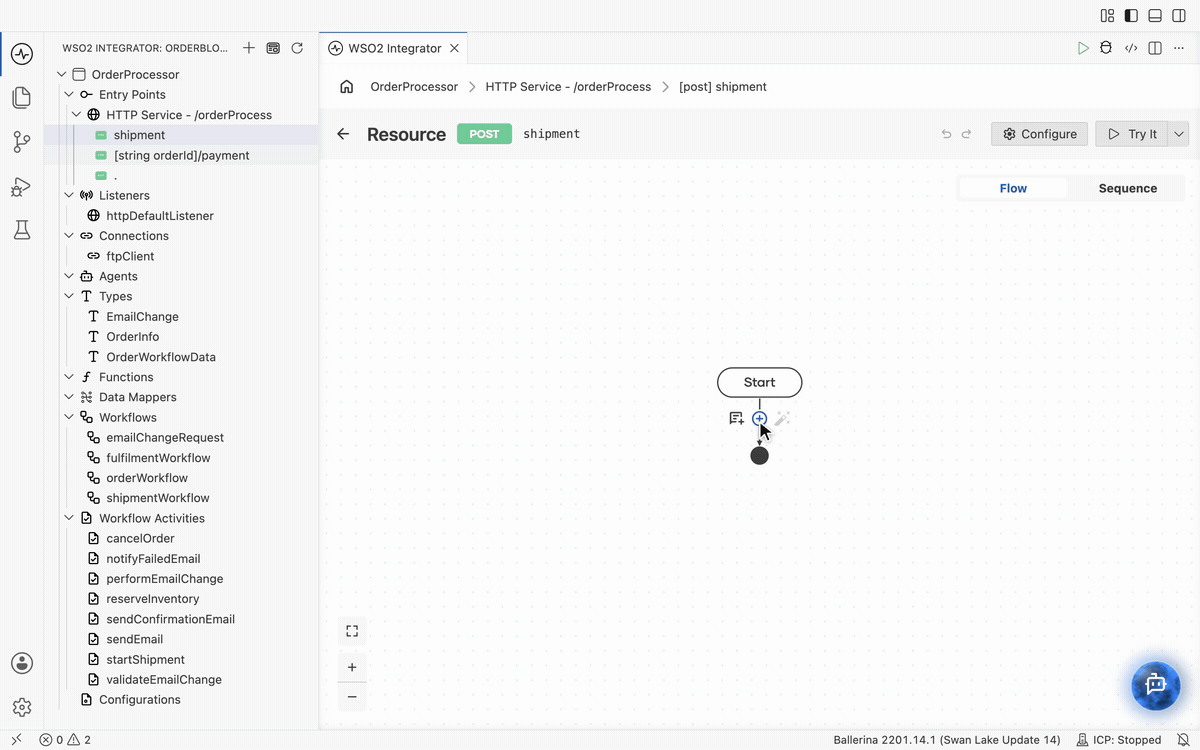Open the Run and Debug icon
The height and width of the screenshot is (750, 1200).
(22, 186)
